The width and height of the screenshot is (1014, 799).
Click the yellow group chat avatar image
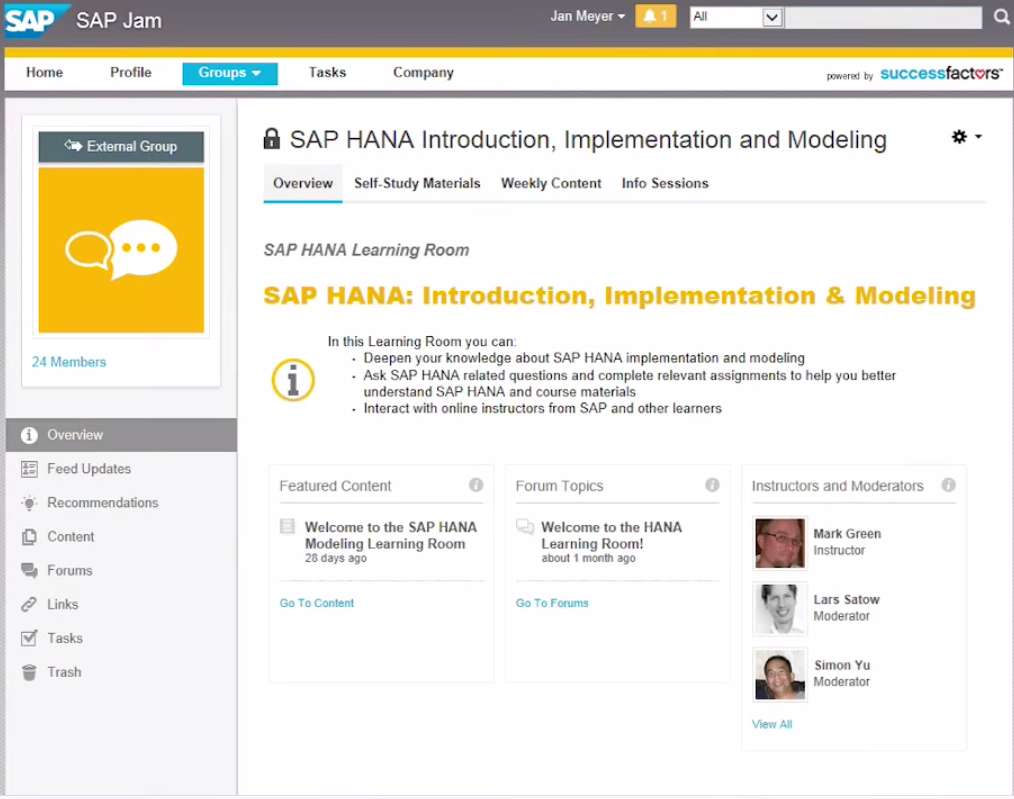click(121, 250)
